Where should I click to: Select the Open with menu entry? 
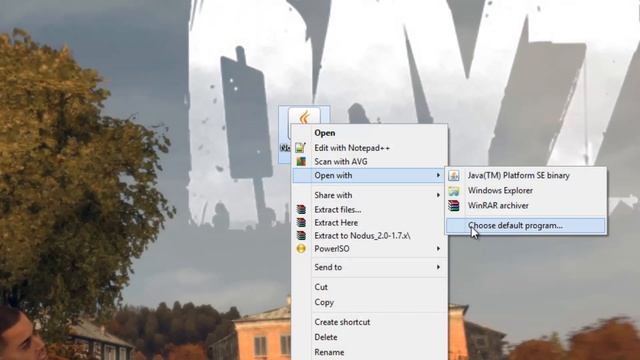(x=369, y=176)
